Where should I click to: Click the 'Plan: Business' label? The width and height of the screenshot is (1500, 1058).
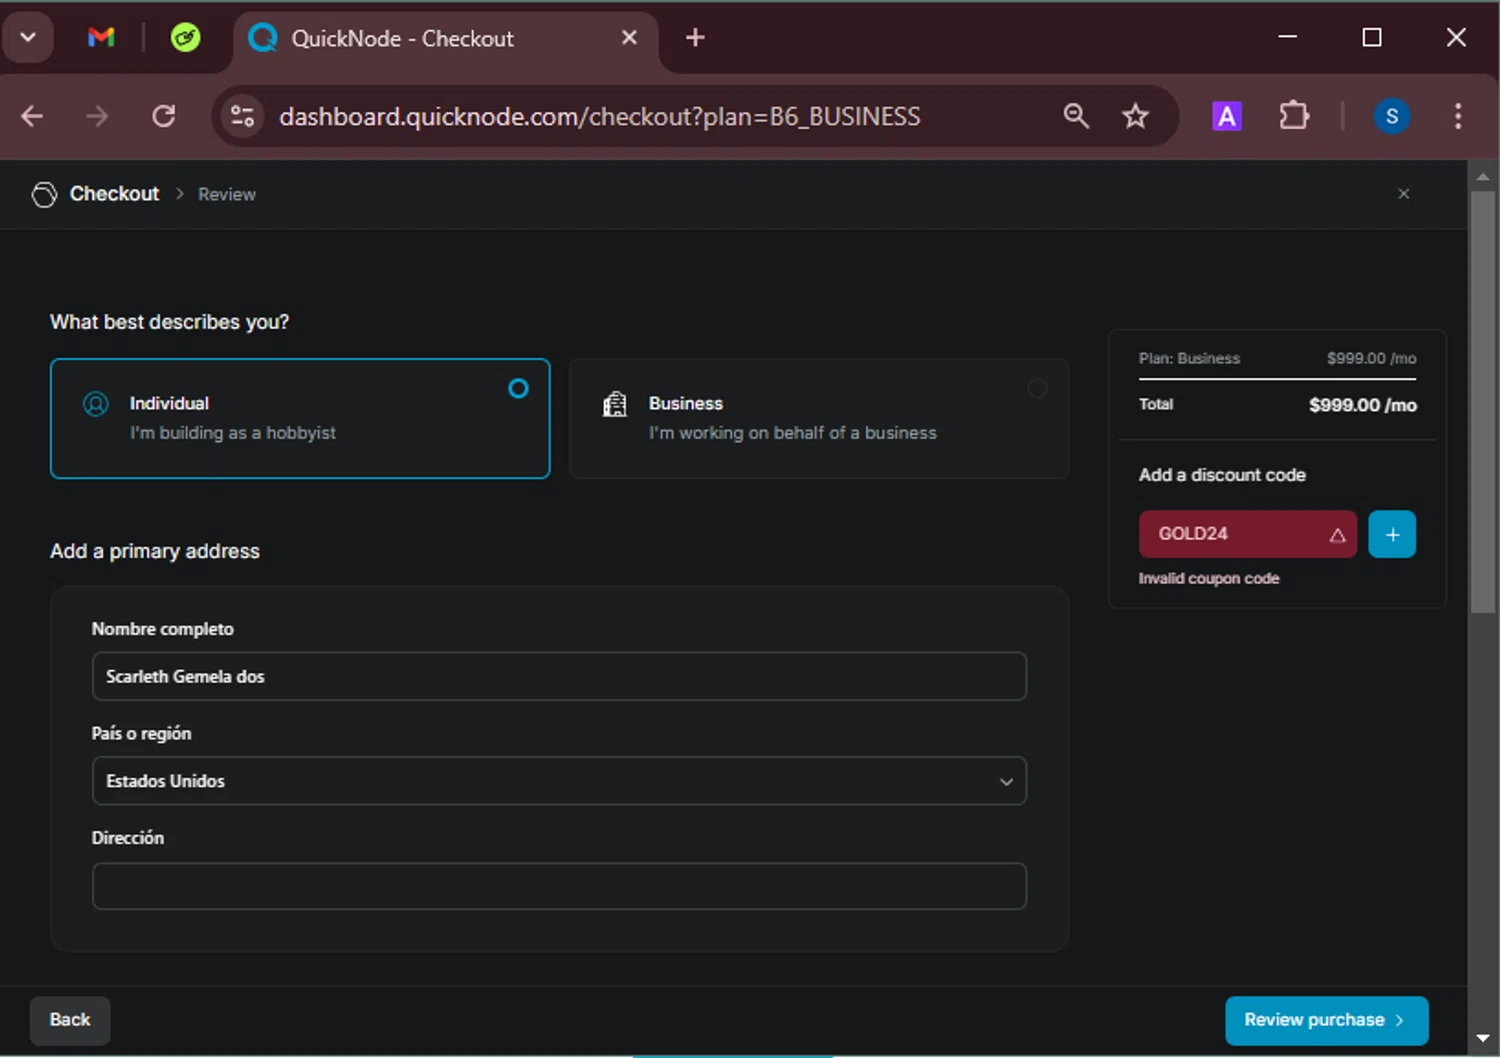pos(1189,358)
